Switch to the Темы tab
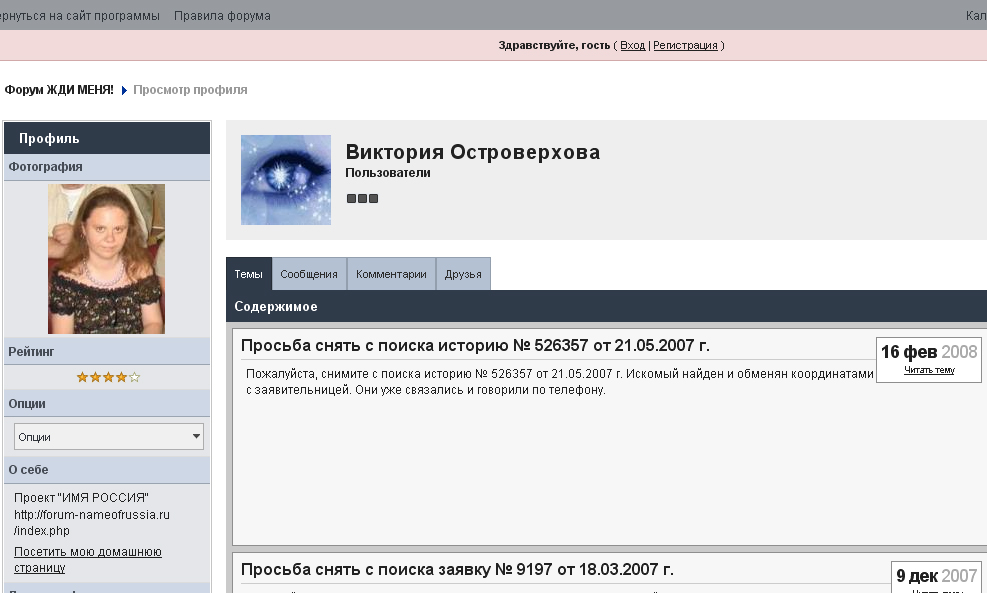 point(248,274)
